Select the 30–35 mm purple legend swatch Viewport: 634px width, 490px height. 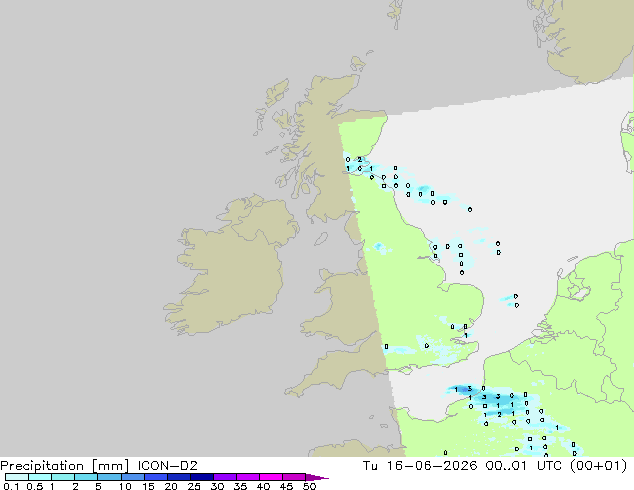225,477
